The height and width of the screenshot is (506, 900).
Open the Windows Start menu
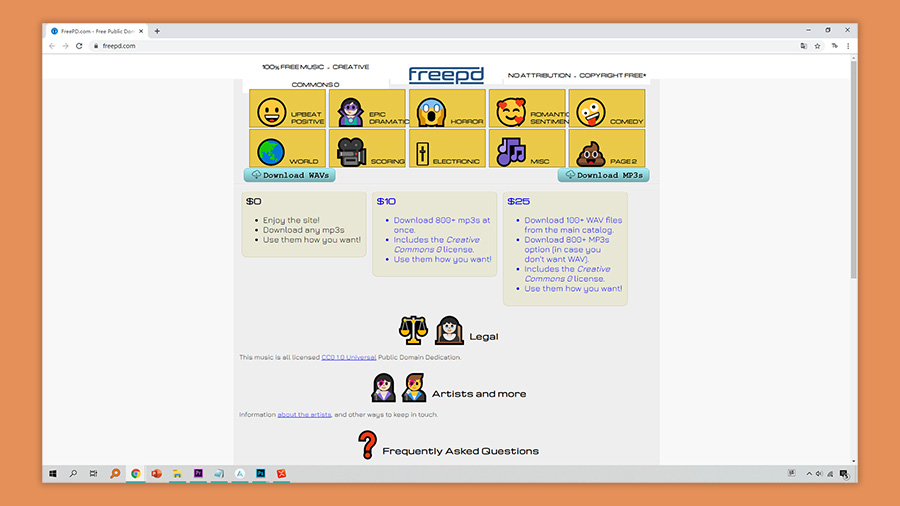[x=53, y=473]
